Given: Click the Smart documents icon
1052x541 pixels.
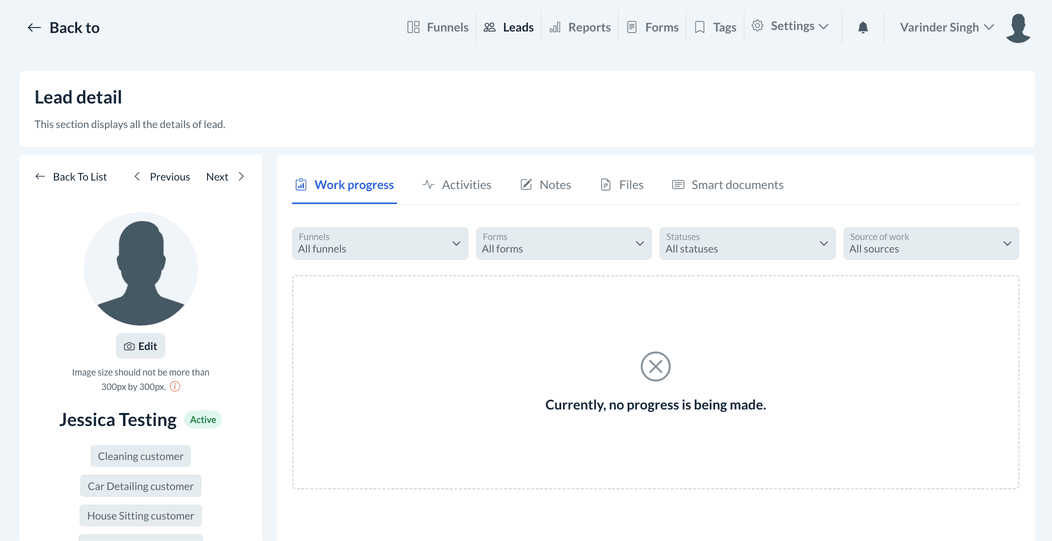Looking at the screenshot, I should [x=678, y=185].
